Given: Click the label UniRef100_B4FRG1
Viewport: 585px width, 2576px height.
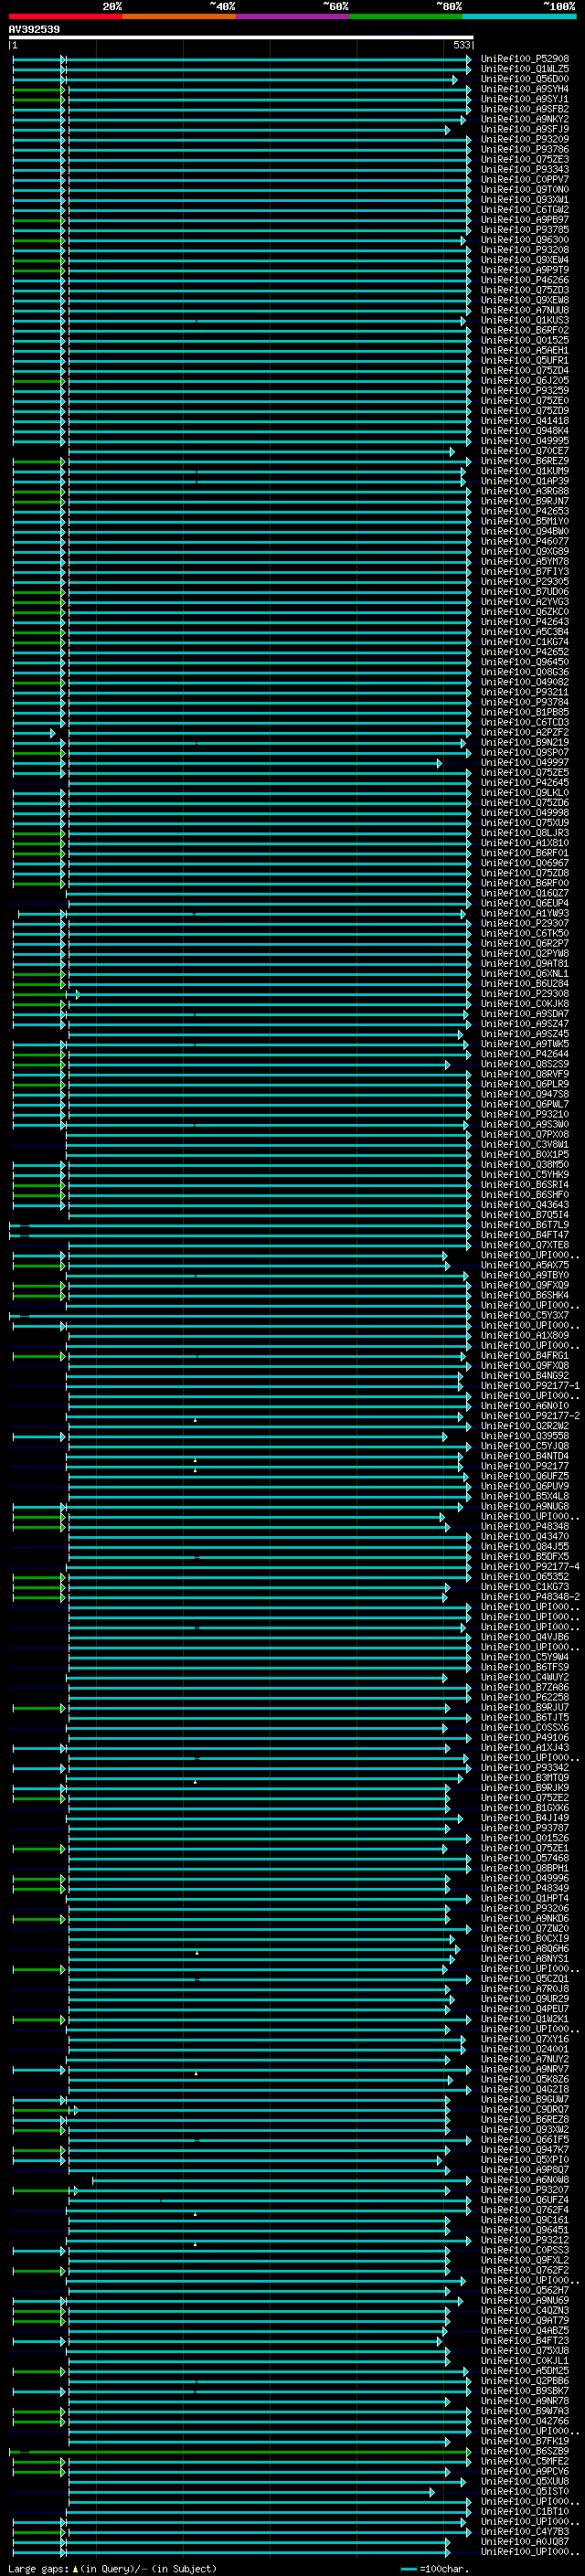Looking at the screenshot, I should coord(525,1356).
